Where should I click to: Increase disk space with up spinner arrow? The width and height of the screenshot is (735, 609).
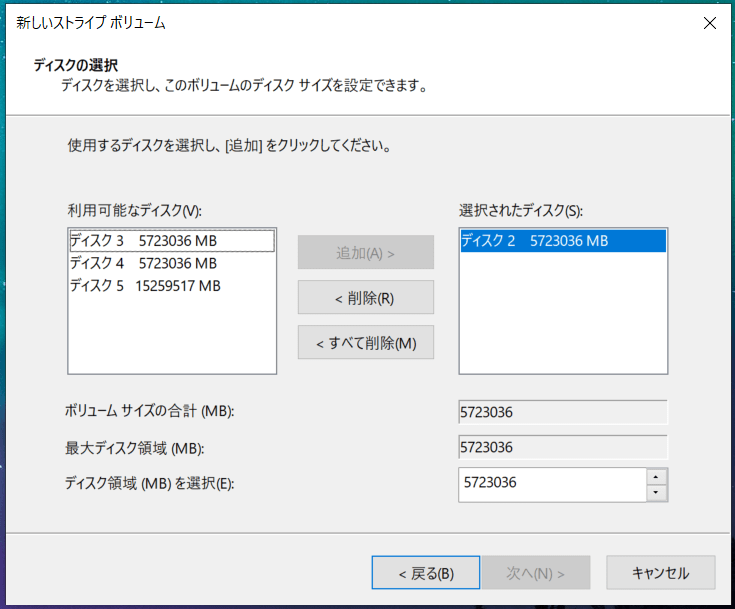pyautogui.click(x=657, y=477)
